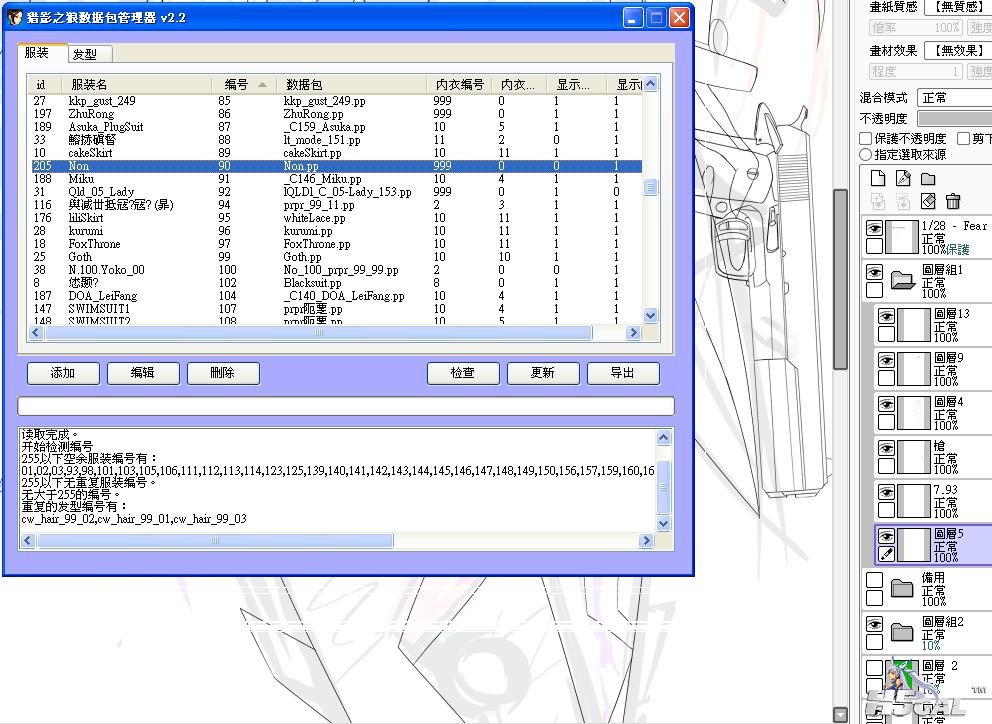This screenshot has width=992, height=724.
Task: Create a new normal layer
Action: click(878, 179)
